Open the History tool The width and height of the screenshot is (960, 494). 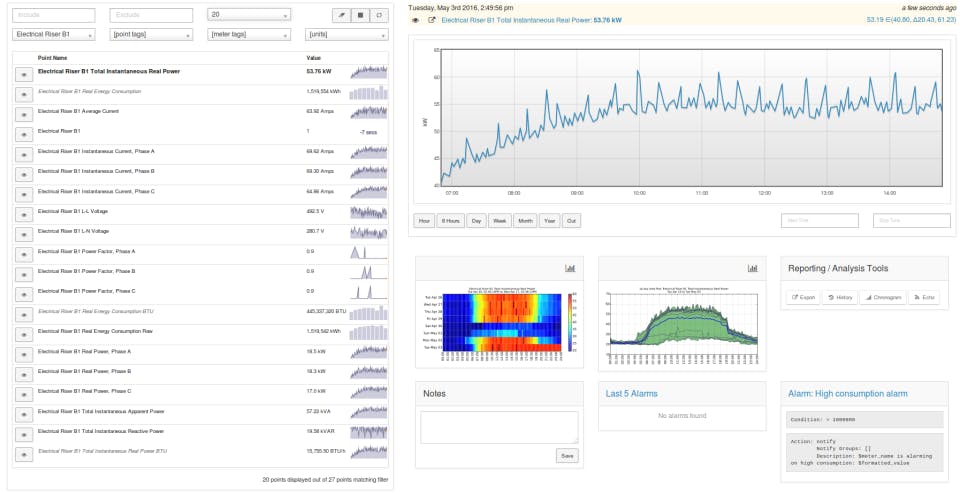point(839,298)
